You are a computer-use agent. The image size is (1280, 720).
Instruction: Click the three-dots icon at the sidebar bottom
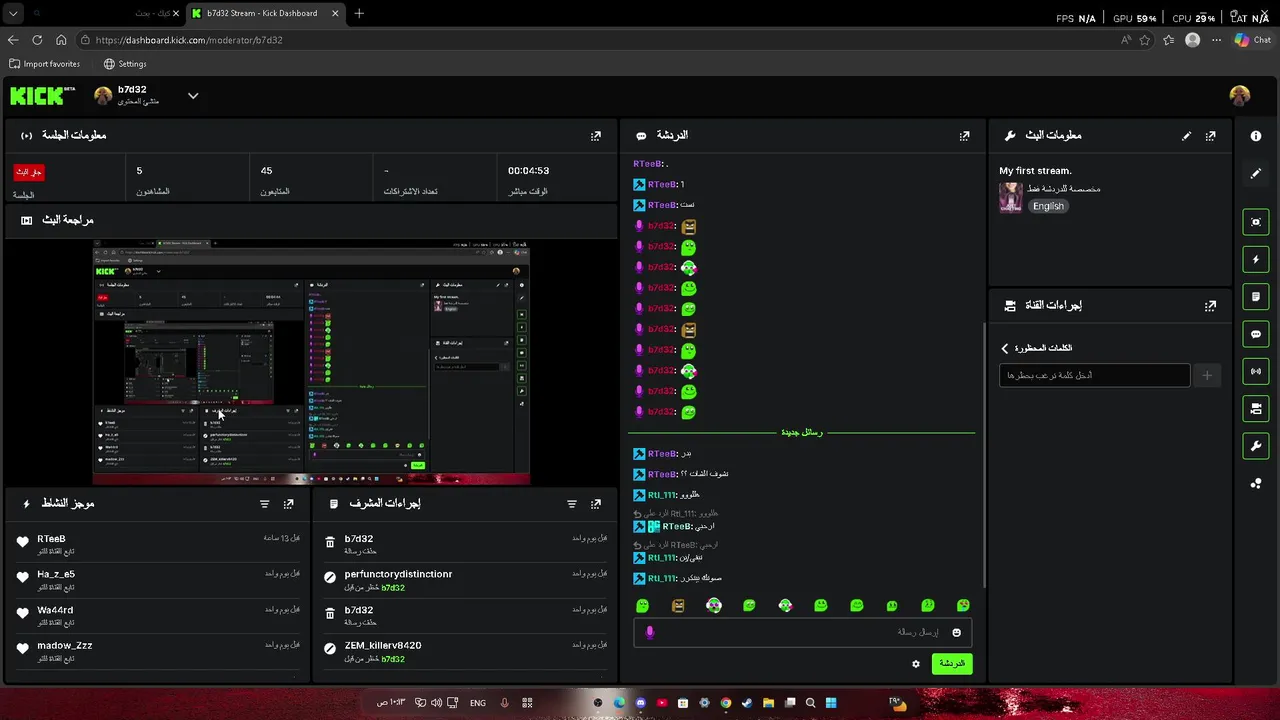pyautogui.click(x=1256, y=483)
